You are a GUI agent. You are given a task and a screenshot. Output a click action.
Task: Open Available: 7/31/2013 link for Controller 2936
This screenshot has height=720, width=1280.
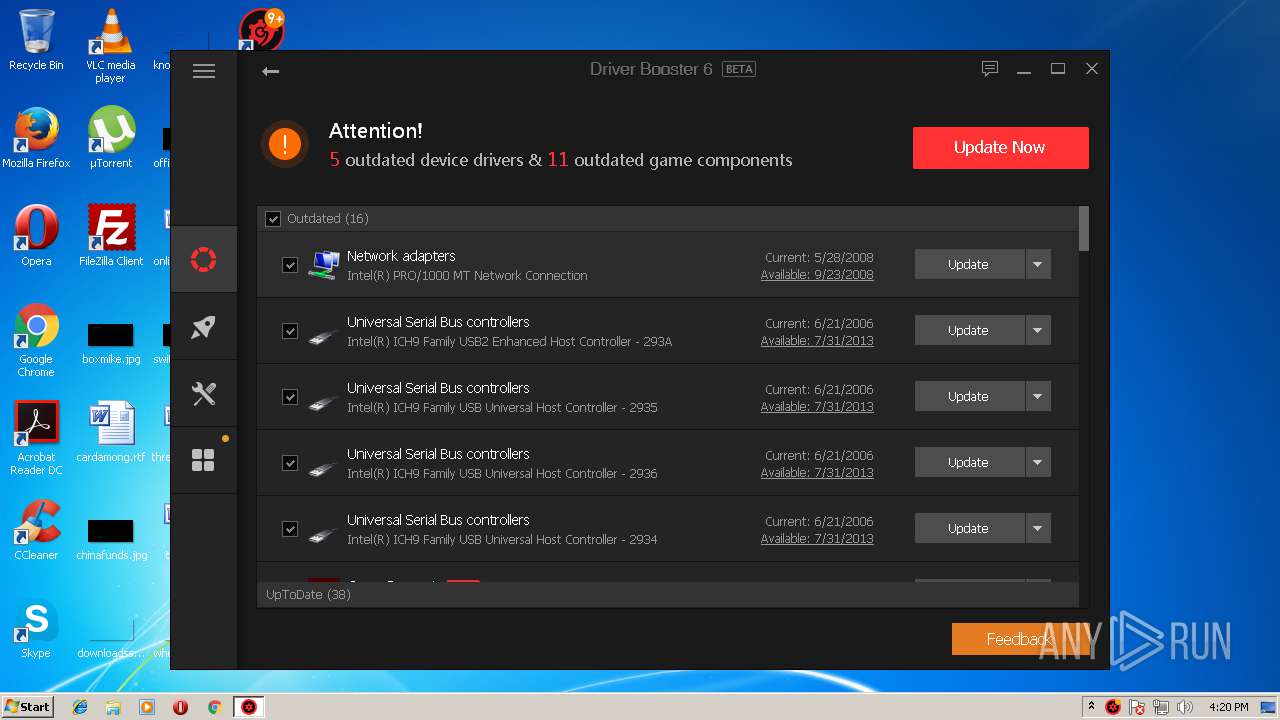pyautogui.click(x=817, y=473)
